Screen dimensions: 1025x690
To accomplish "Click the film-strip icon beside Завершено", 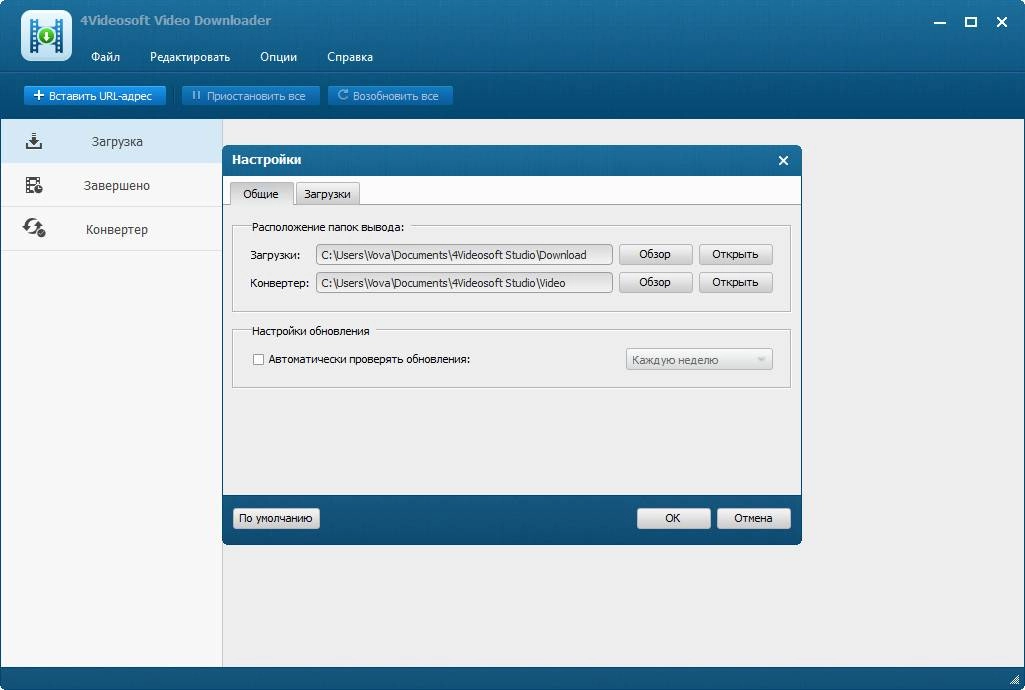I will tap(34, 185).
